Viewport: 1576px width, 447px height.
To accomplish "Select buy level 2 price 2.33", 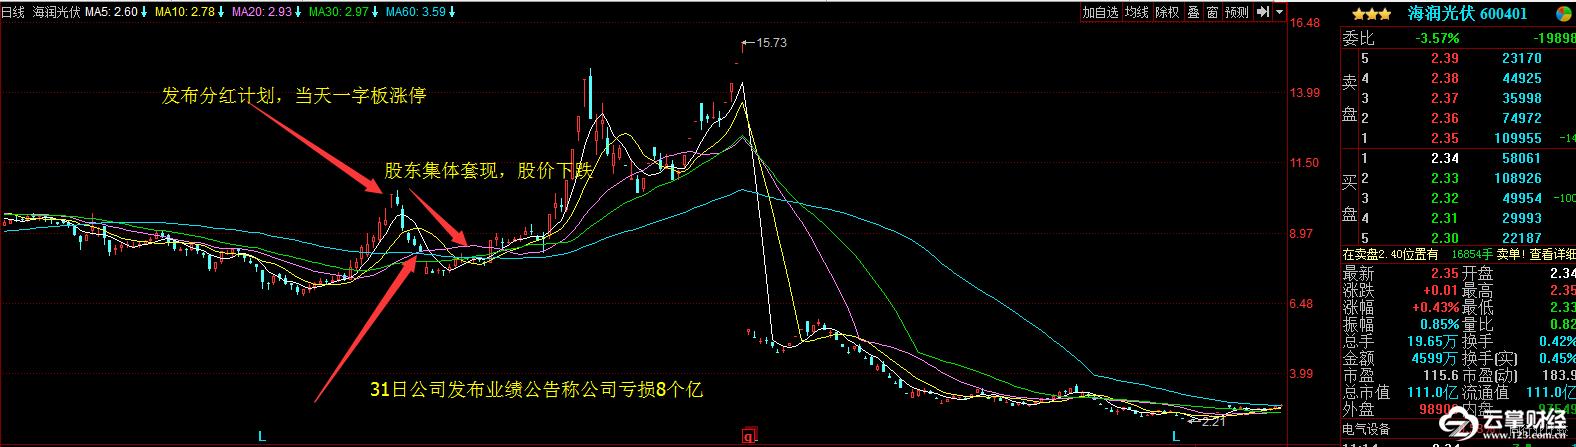I will 1444,178.
